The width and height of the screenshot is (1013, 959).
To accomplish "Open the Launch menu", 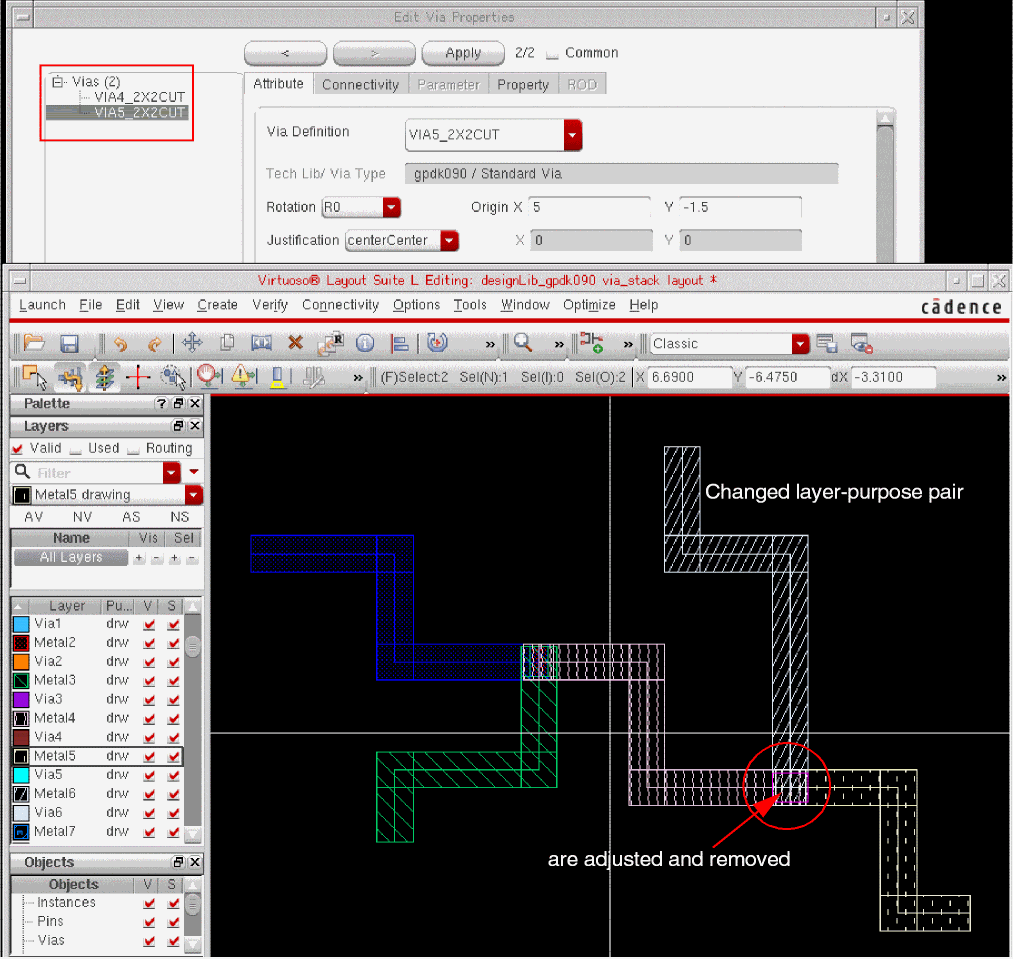I will click(43, 305).
